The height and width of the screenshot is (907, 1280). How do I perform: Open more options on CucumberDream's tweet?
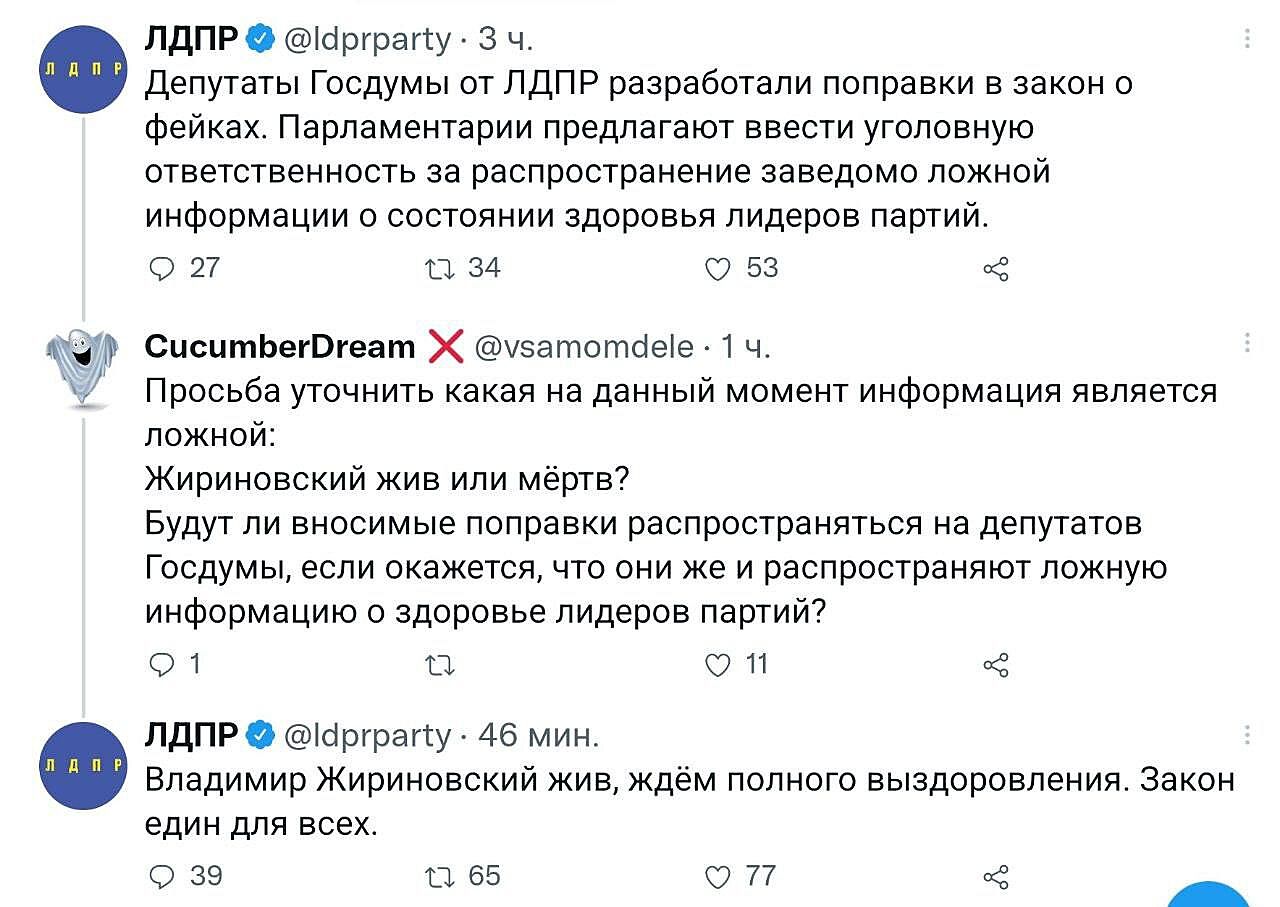click(x=1247, y=344)
